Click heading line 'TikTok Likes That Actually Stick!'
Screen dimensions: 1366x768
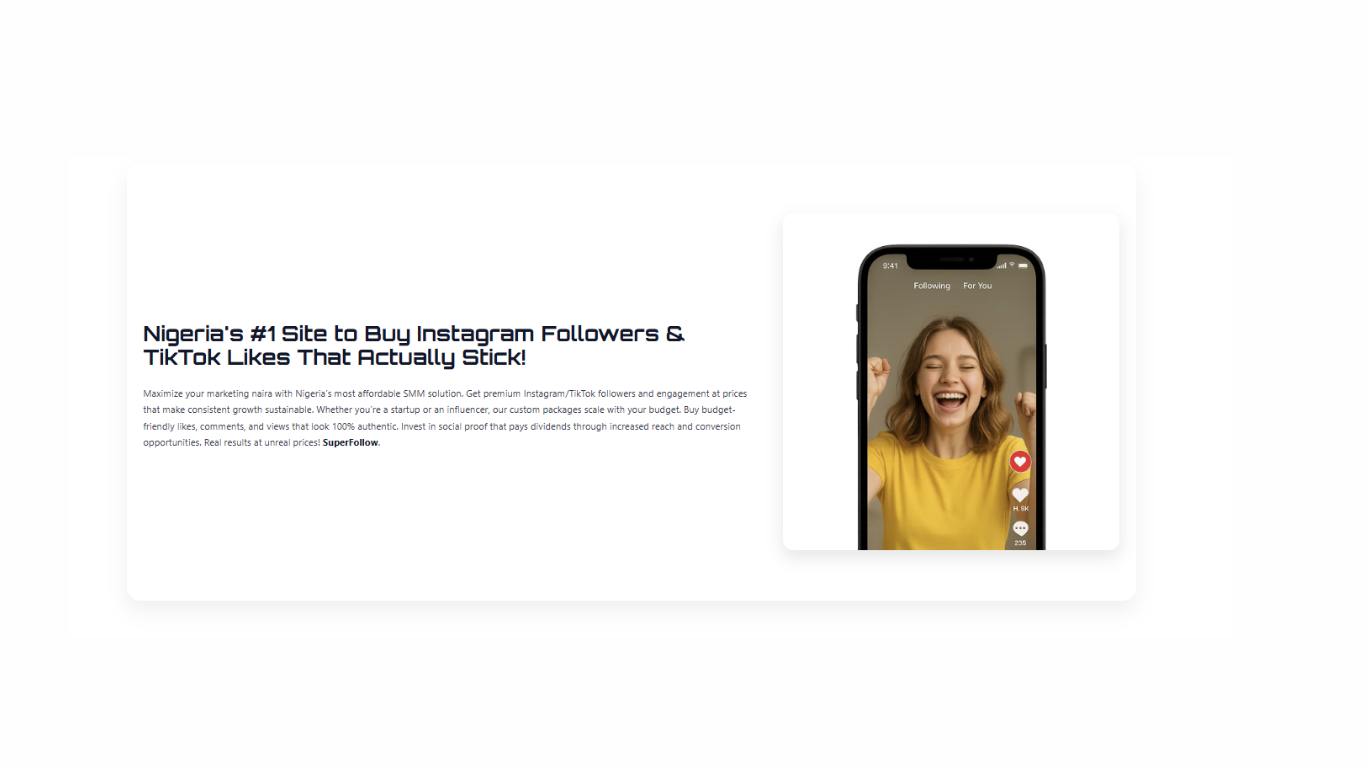pos(334,357)
